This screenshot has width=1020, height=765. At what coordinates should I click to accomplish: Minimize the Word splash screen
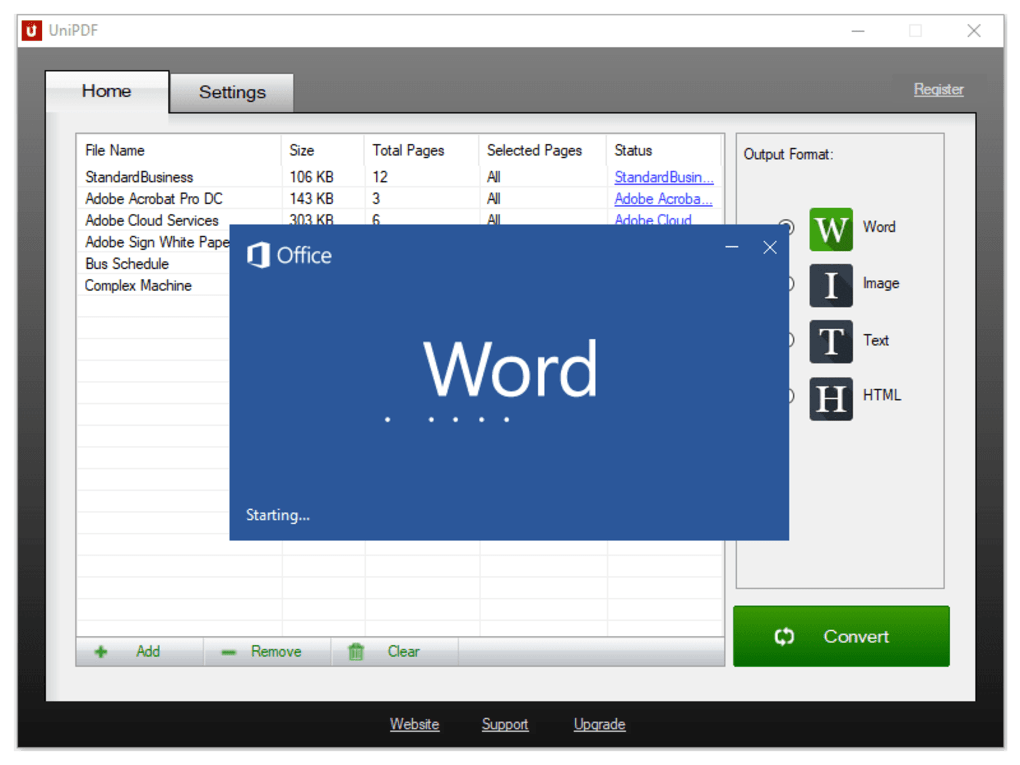click(x=732, y=247)
